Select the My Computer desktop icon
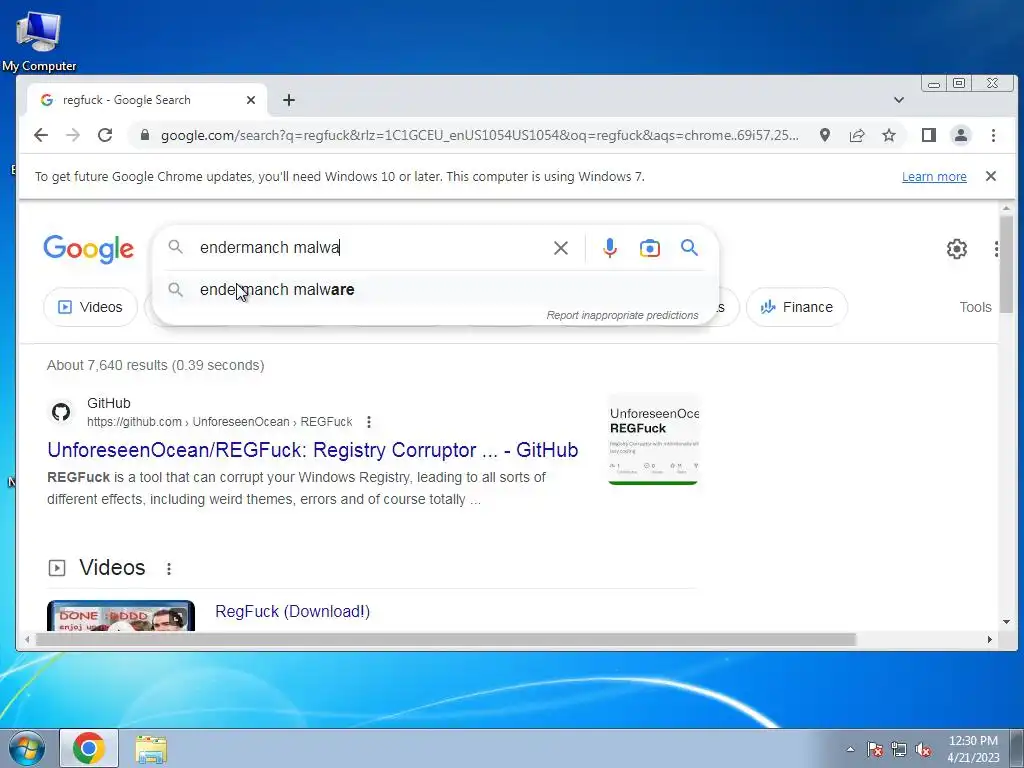Image resolution: width=1024 pixels, height=768 pixels. (39, 42)
